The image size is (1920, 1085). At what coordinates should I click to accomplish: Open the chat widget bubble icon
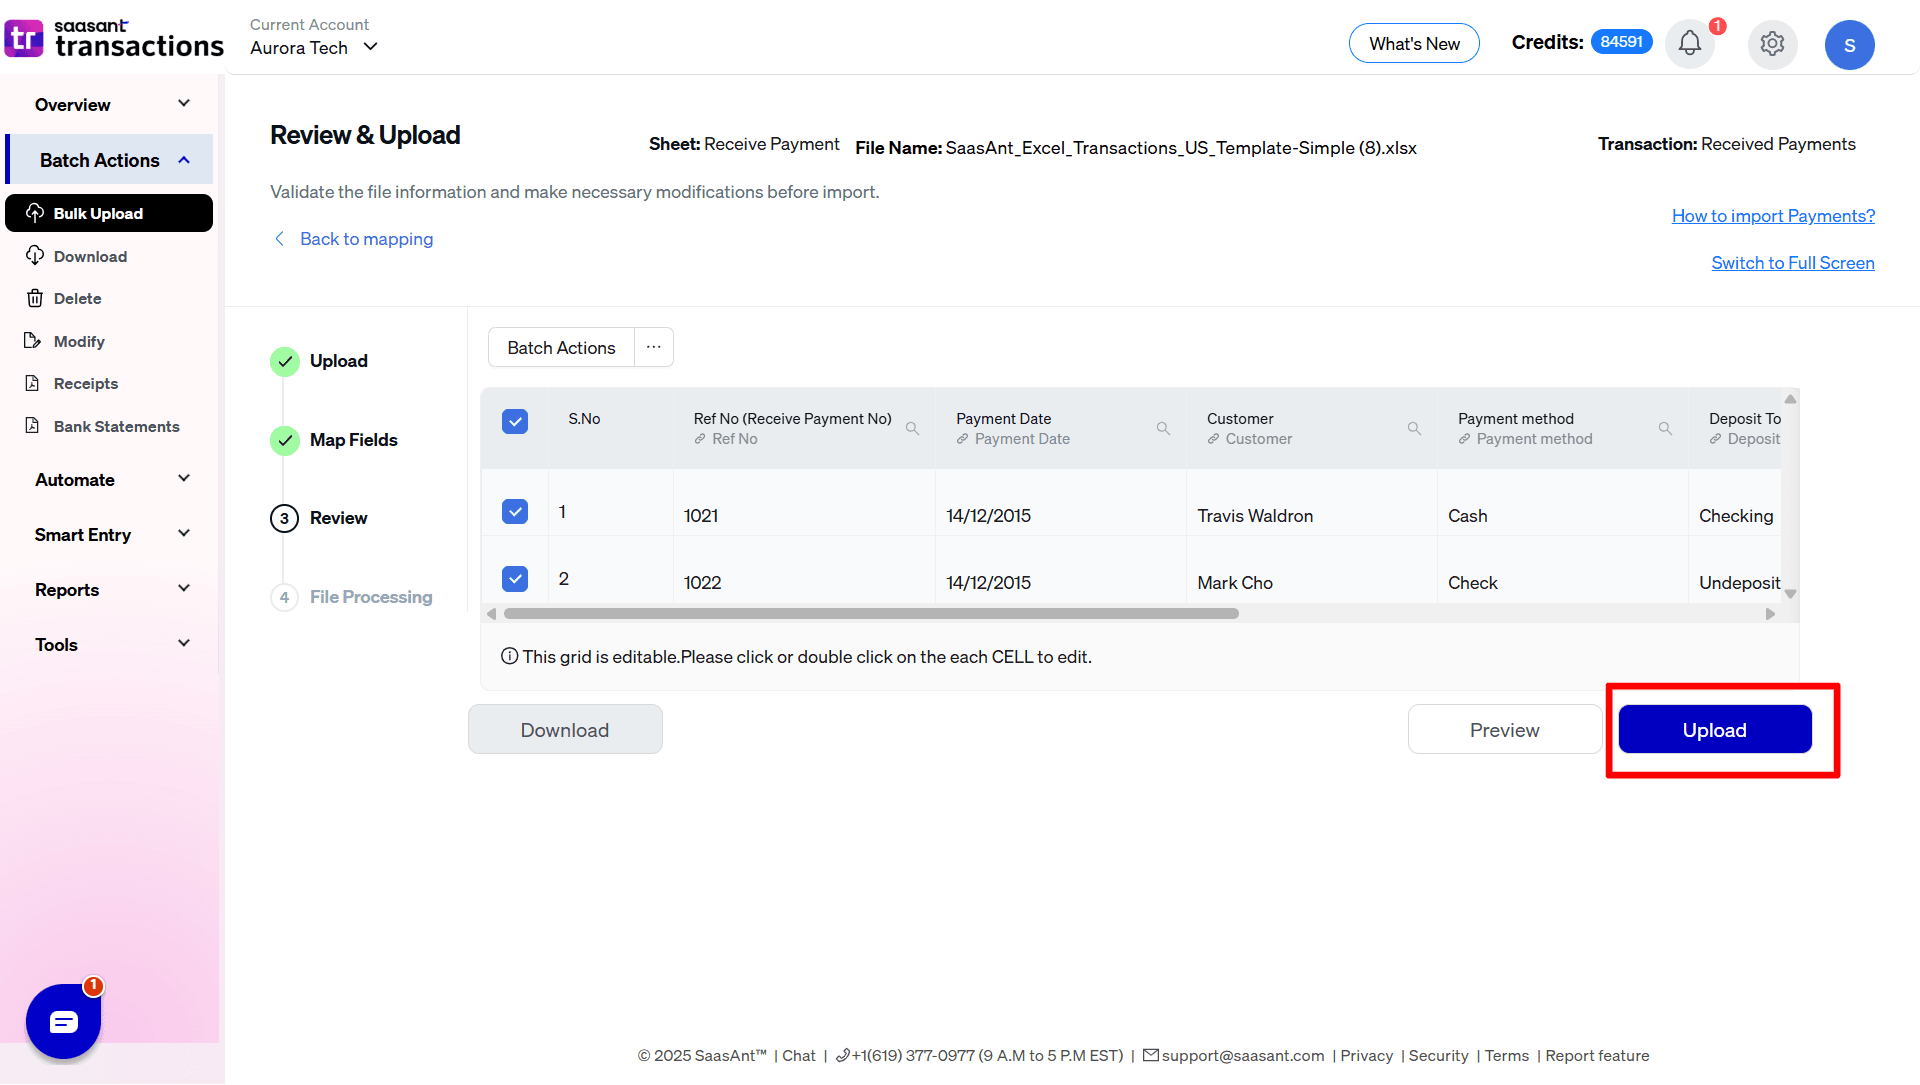(x=63, y=1021)
